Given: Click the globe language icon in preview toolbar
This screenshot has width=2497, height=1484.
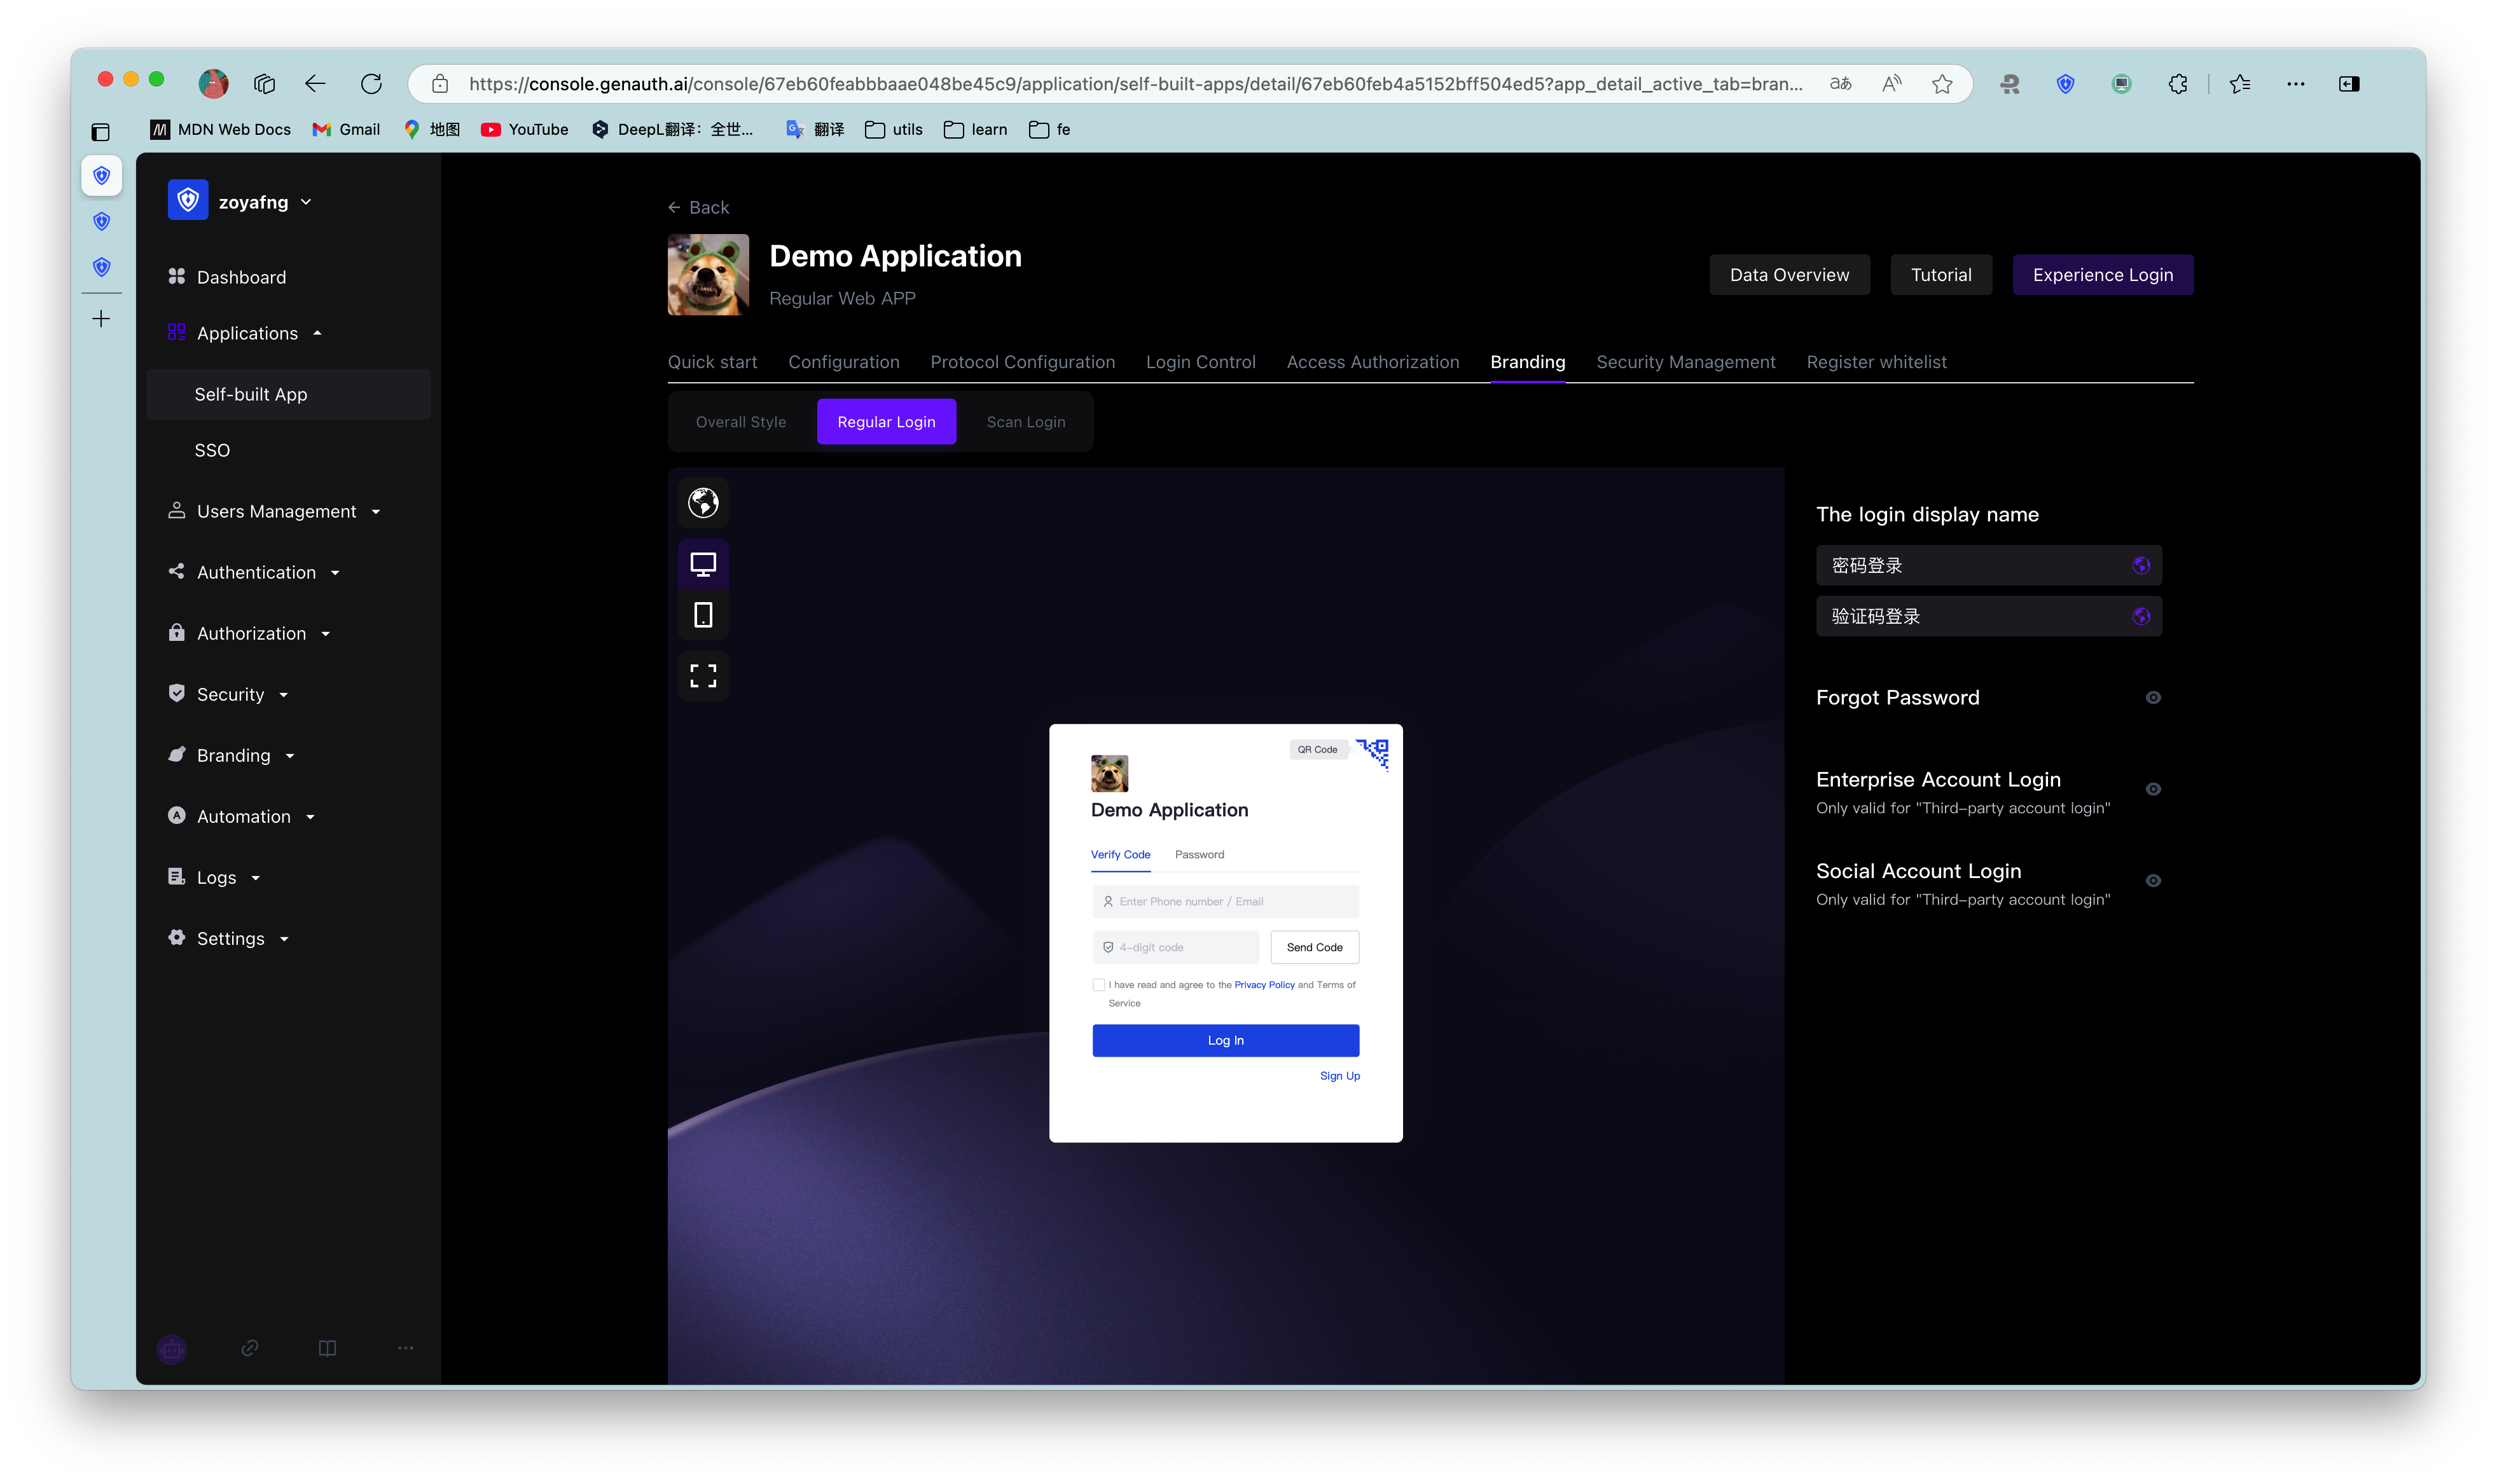Looking at the screenshot, I should pos(703,502).
